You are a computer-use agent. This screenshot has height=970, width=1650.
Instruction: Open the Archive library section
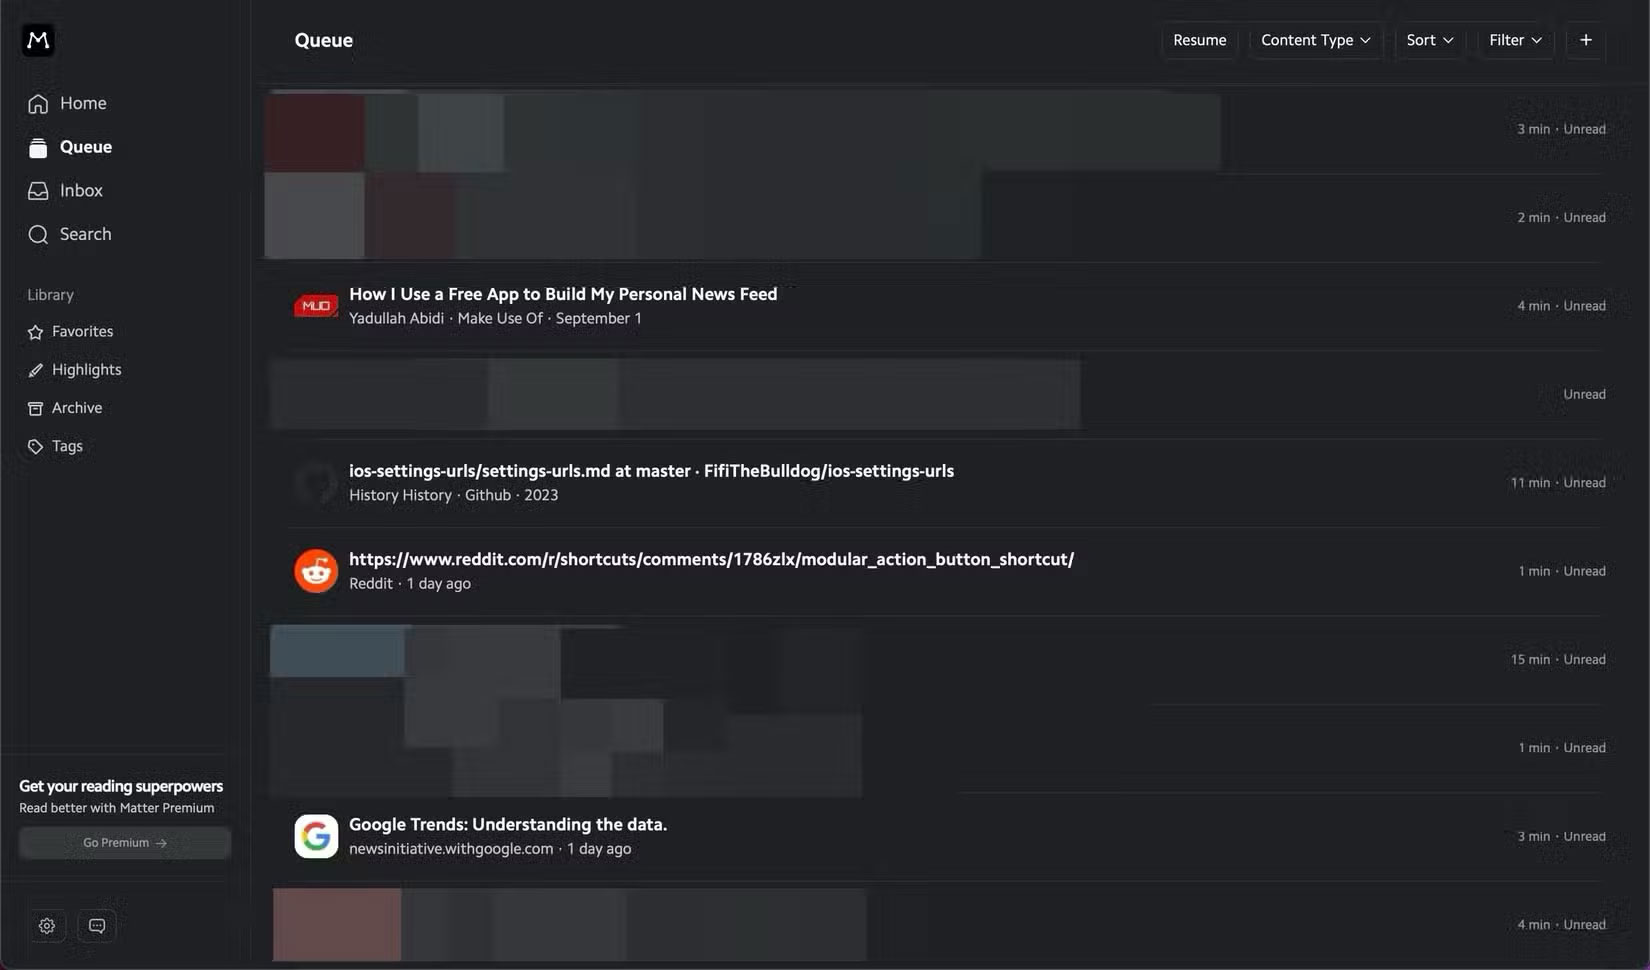(76, 408)
